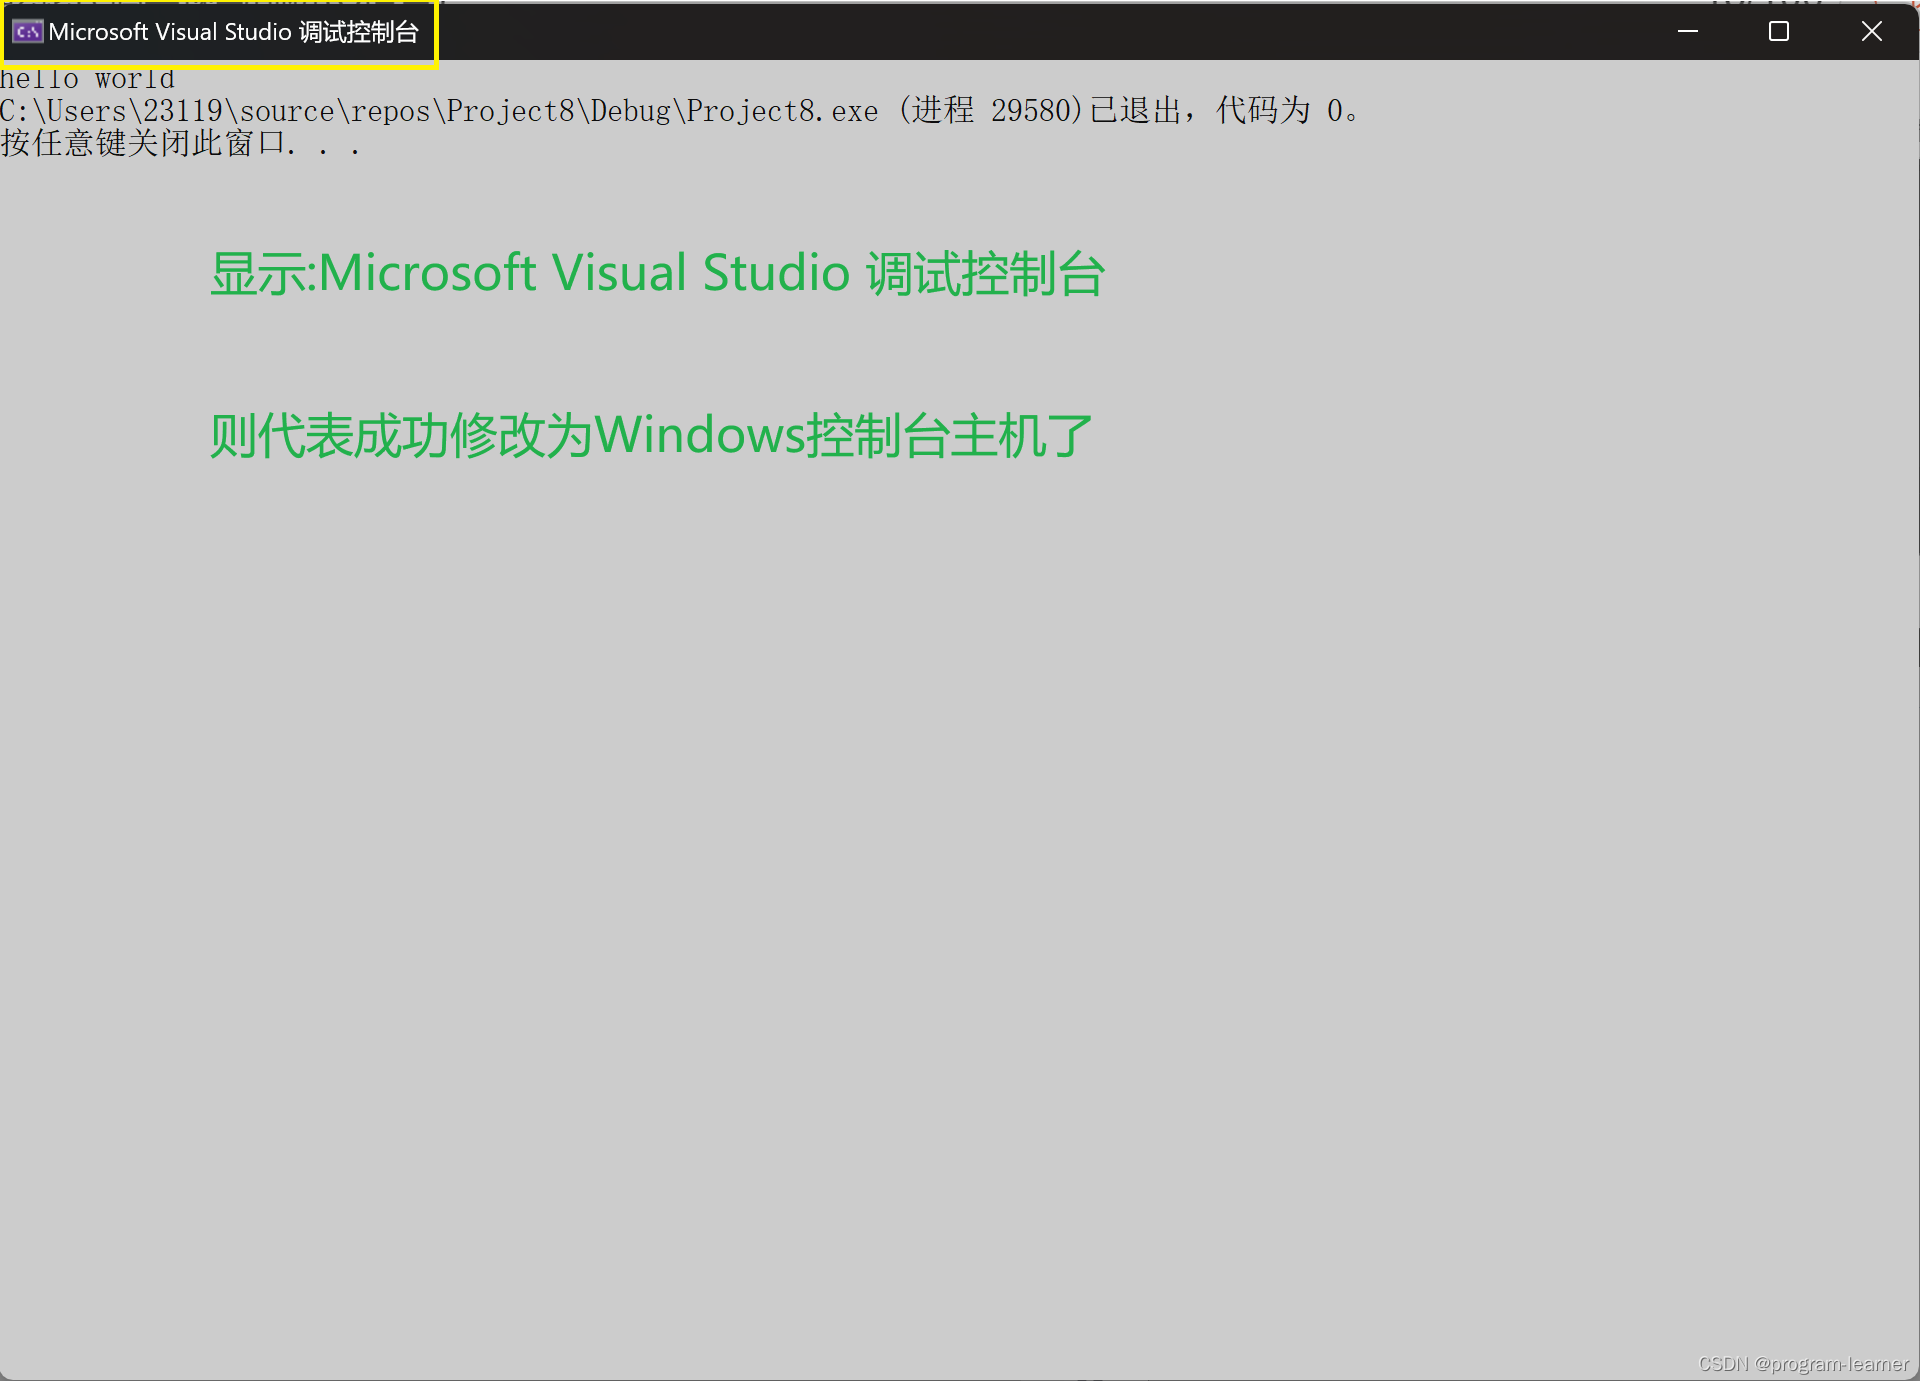
Task: Click the Project8.exe exit path line
Action: 681,111
